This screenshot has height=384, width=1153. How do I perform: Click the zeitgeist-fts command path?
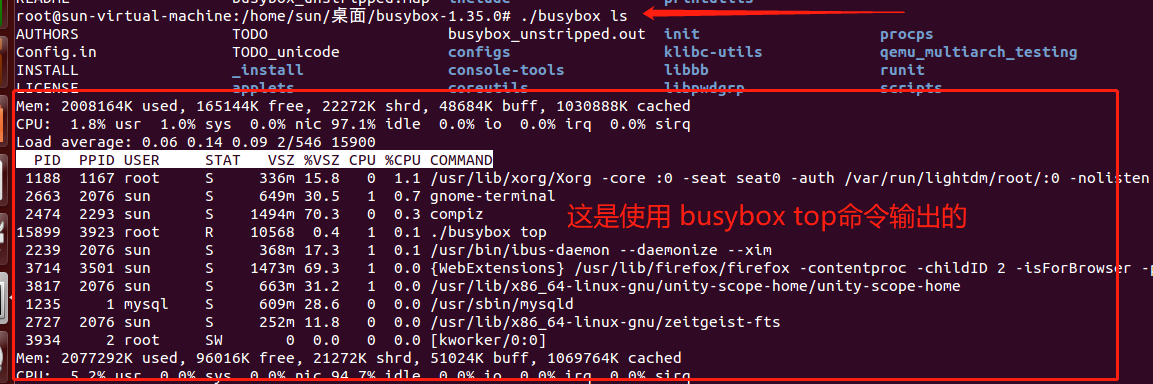[x=605, y=322]
